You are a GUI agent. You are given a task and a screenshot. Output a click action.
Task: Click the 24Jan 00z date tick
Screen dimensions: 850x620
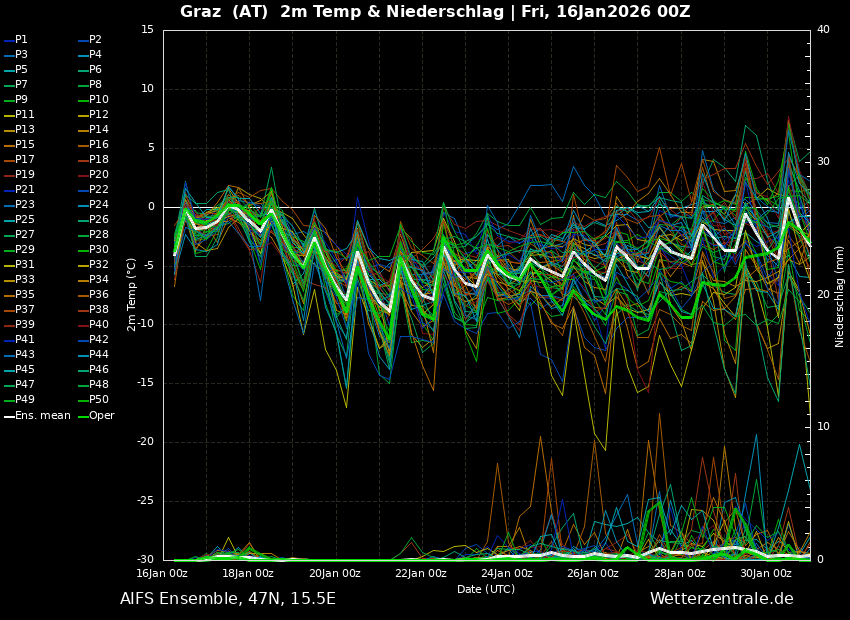click(507, 573)
